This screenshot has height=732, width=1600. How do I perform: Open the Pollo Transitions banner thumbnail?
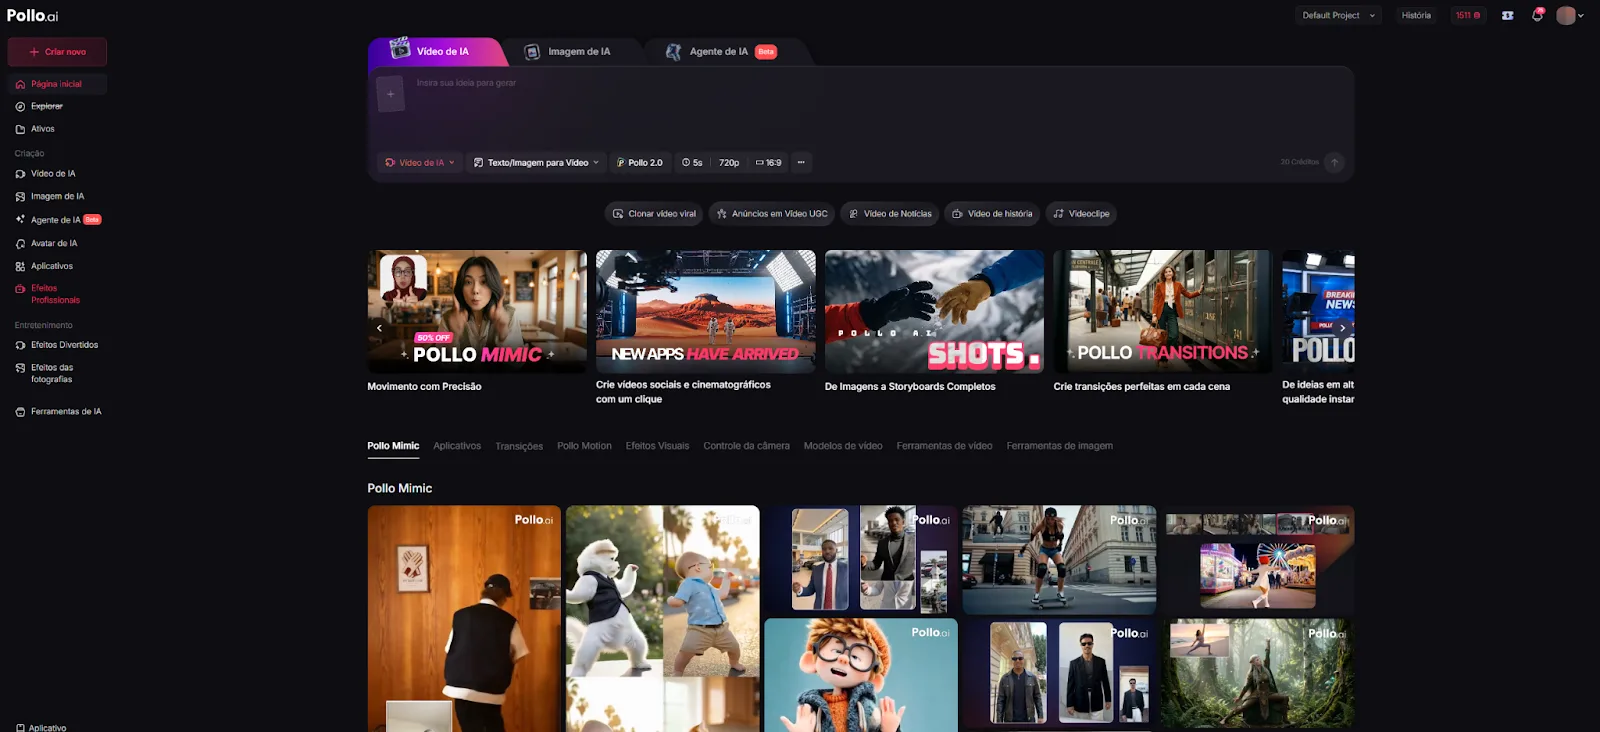coord(1162,311)
